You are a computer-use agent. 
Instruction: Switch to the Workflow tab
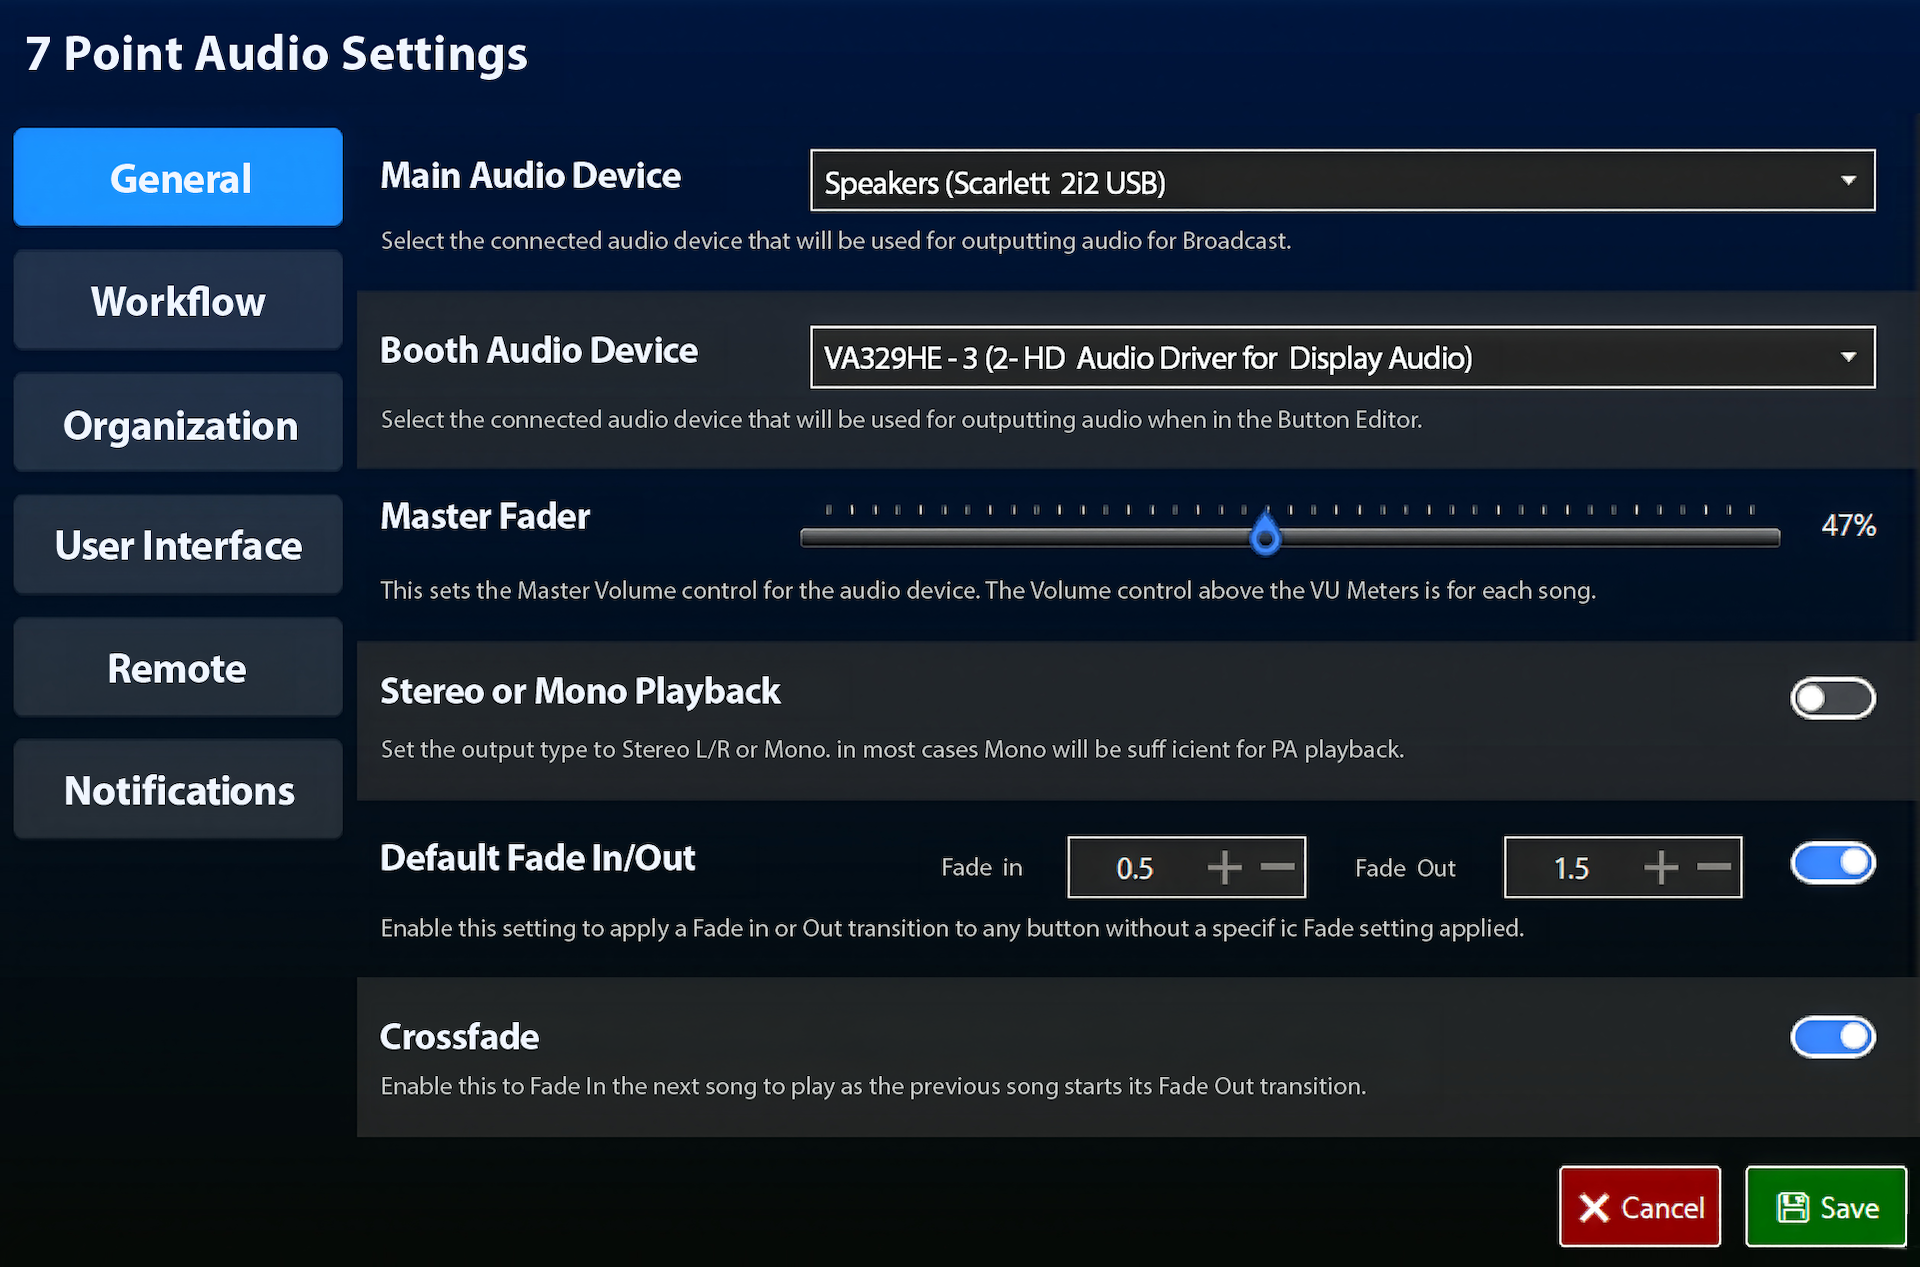click(x=178, y=300)
